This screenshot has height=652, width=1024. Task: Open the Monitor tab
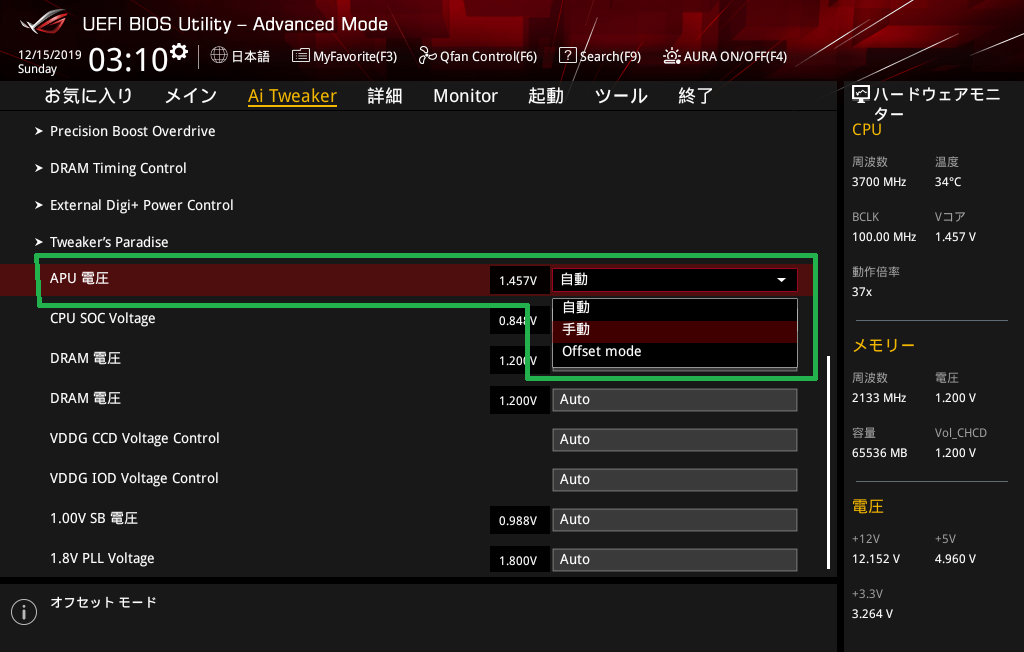pos(465,96)
